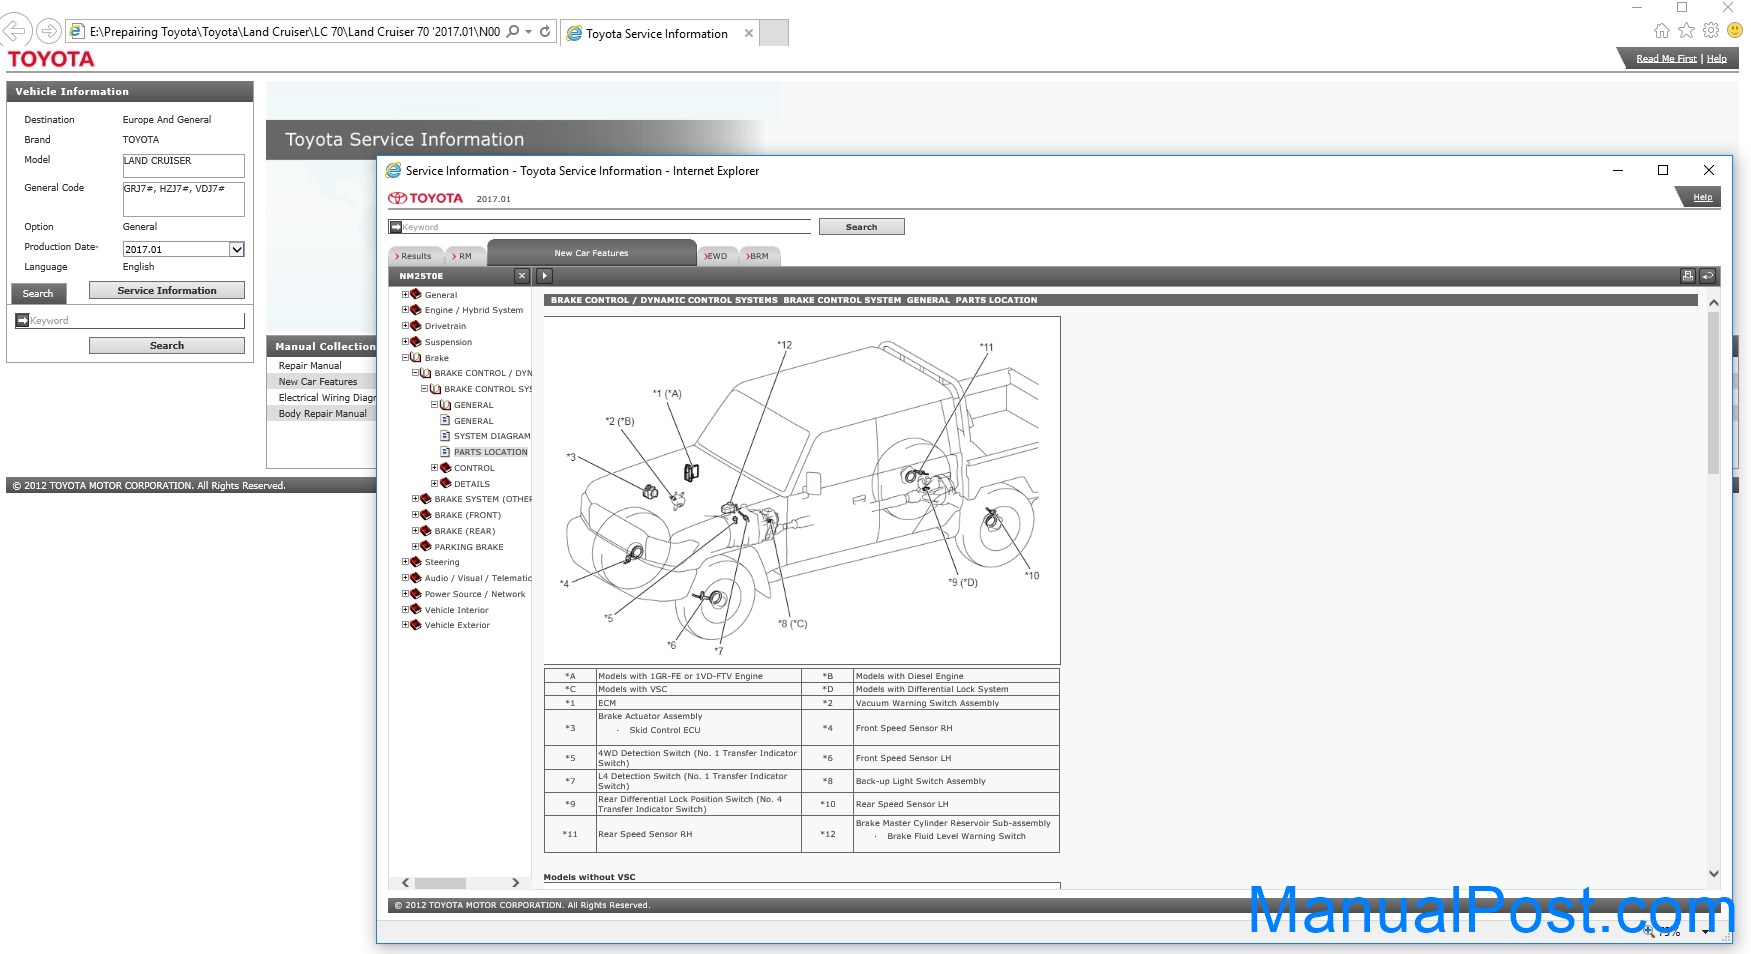
Task: Click Read Me First link
Action: click(1666, 59)
